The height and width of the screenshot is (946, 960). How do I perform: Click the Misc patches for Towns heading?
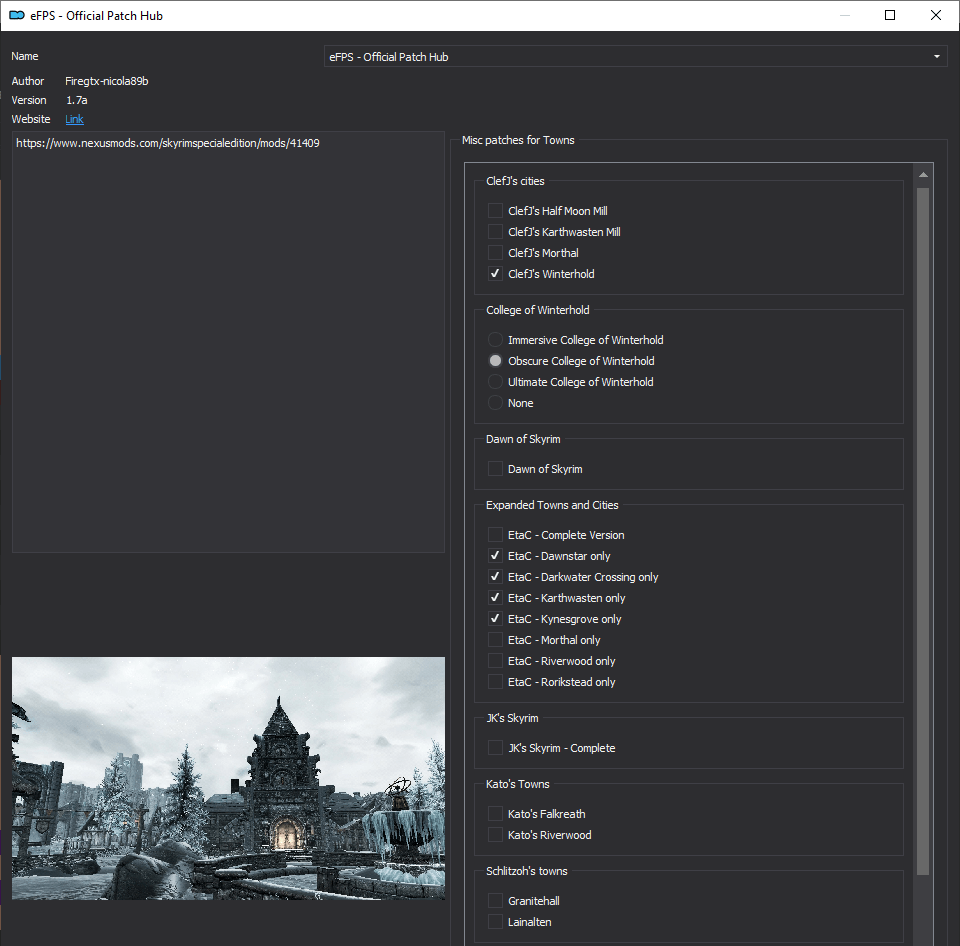518,140
